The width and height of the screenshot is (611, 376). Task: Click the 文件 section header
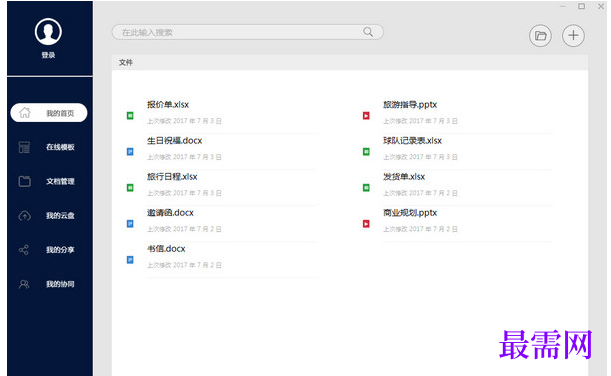point(126,62)
